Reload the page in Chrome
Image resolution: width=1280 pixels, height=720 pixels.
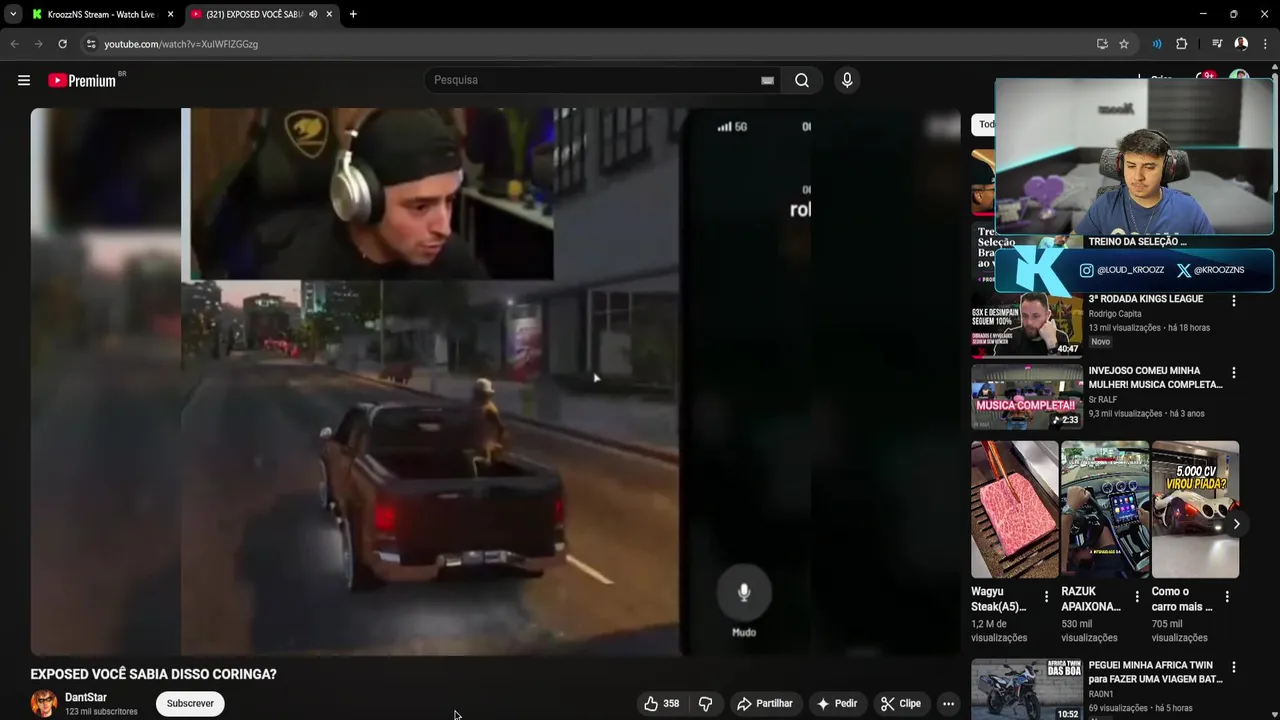point(62,44)
